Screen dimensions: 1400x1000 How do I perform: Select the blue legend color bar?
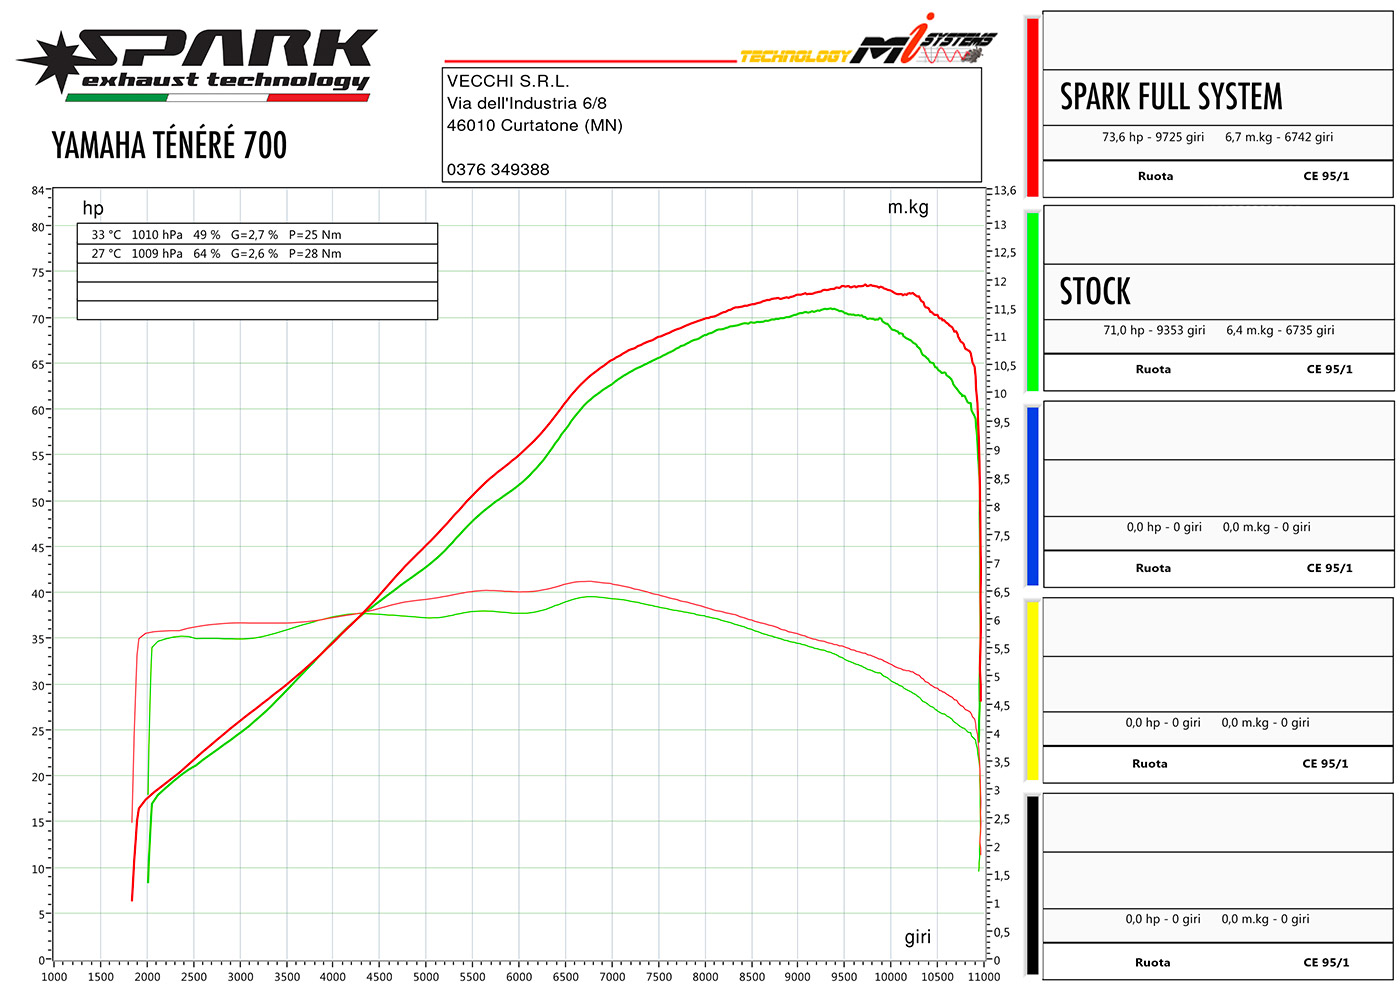tap(1032, 495)
